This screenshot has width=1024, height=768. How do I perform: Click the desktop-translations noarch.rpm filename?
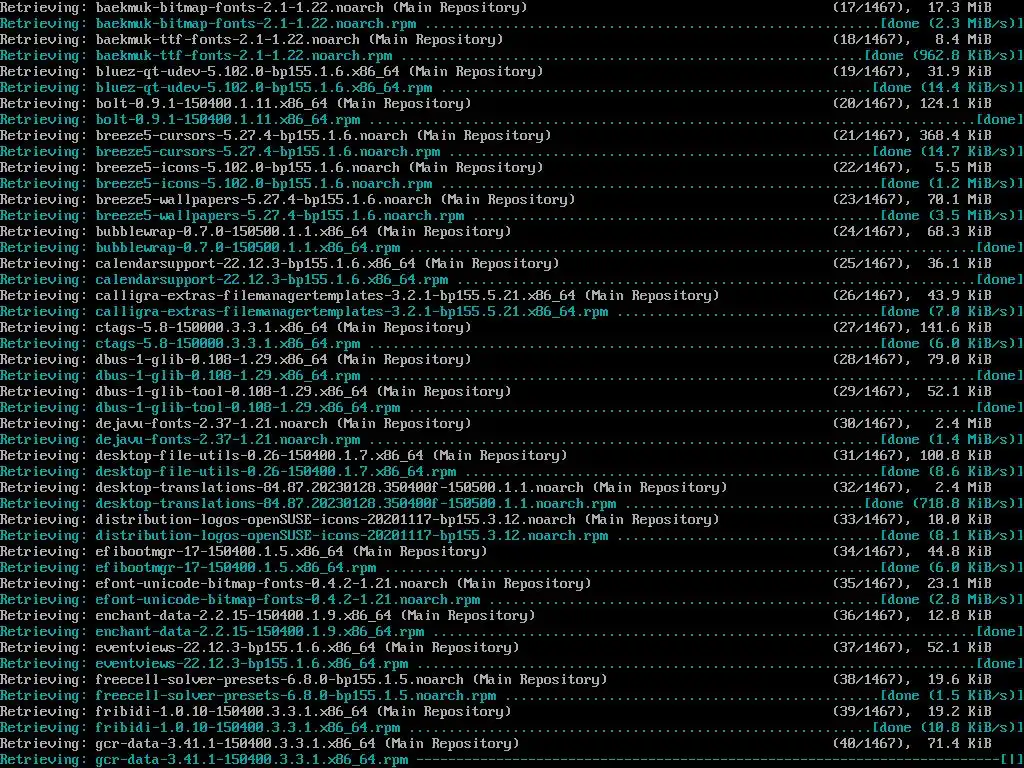click(356, 504)
